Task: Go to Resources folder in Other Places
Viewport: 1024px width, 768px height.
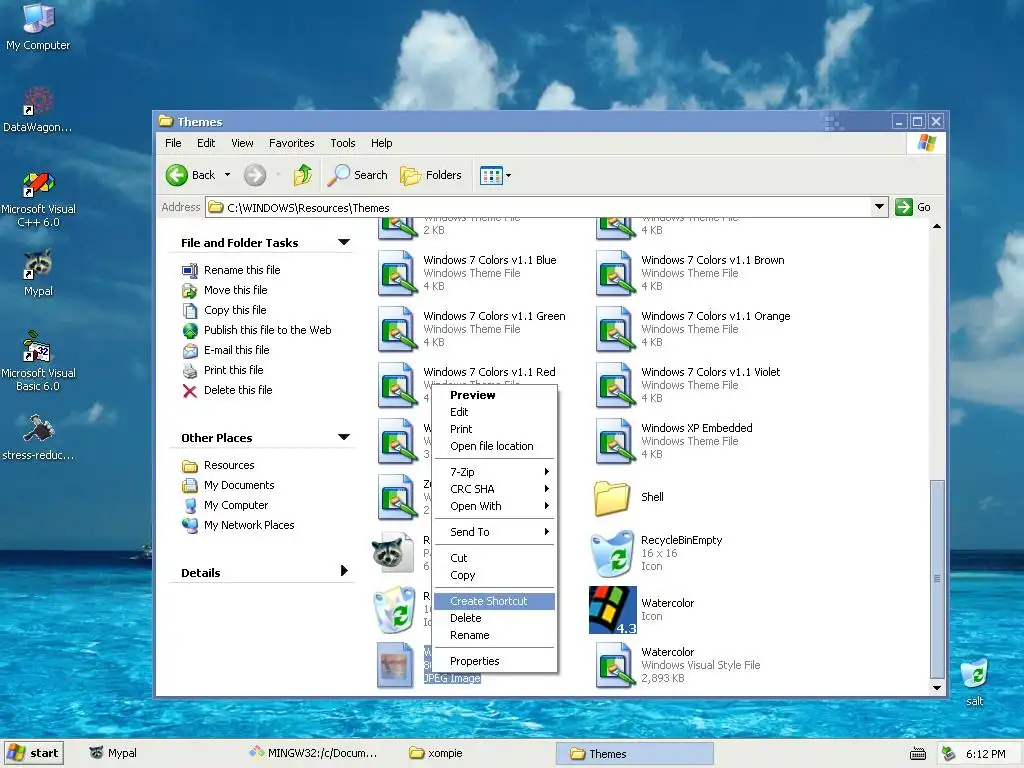Action: click(x=229, y=465)
